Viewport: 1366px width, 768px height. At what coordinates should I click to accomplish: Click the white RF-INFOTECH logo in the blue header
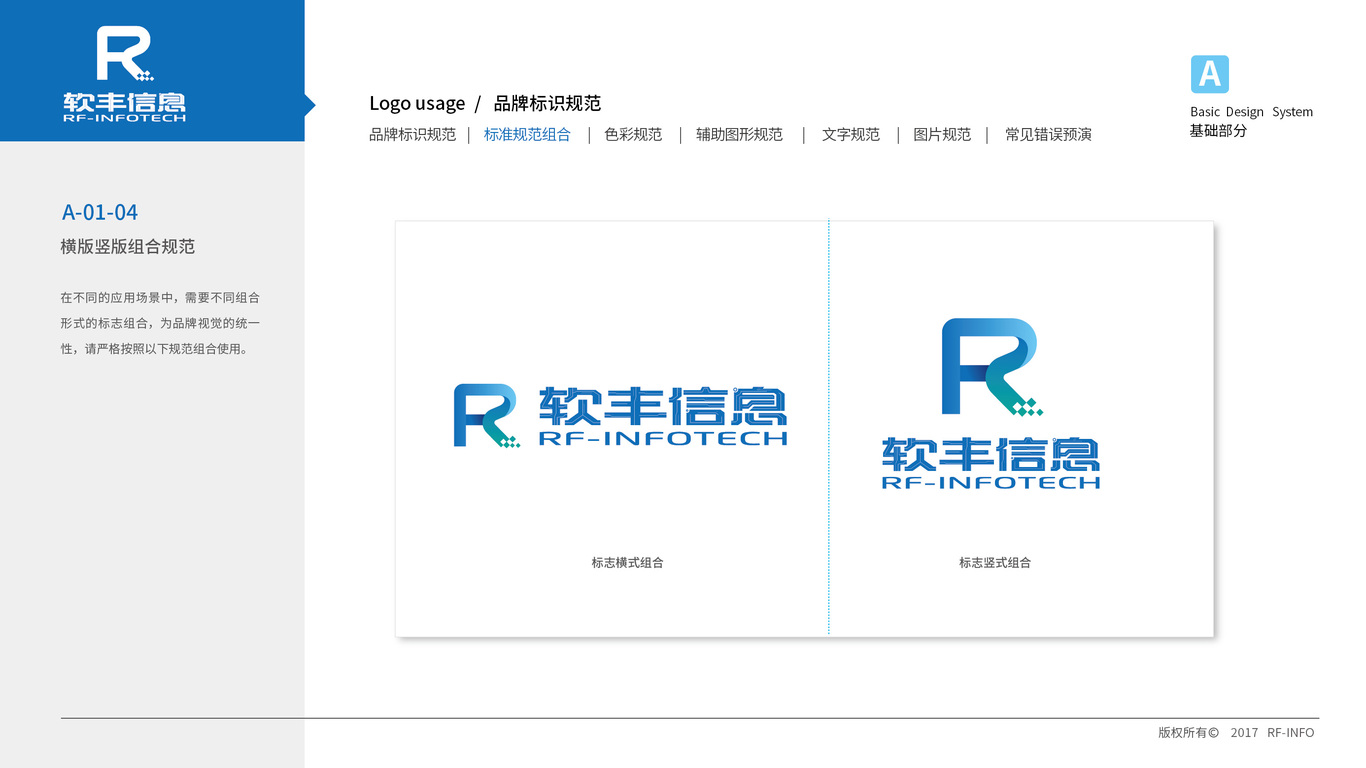(124, 75)
